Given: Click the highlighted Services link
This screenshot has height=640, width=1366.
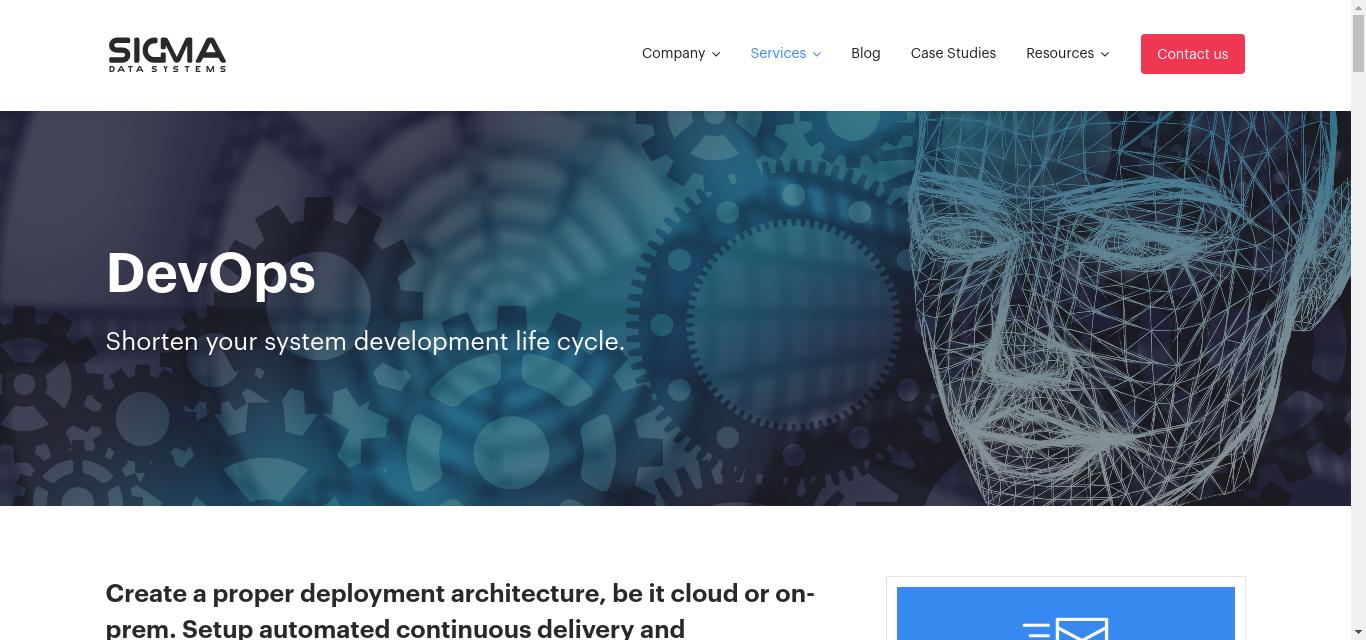Looking at the screenshot, I should [778, 53].
